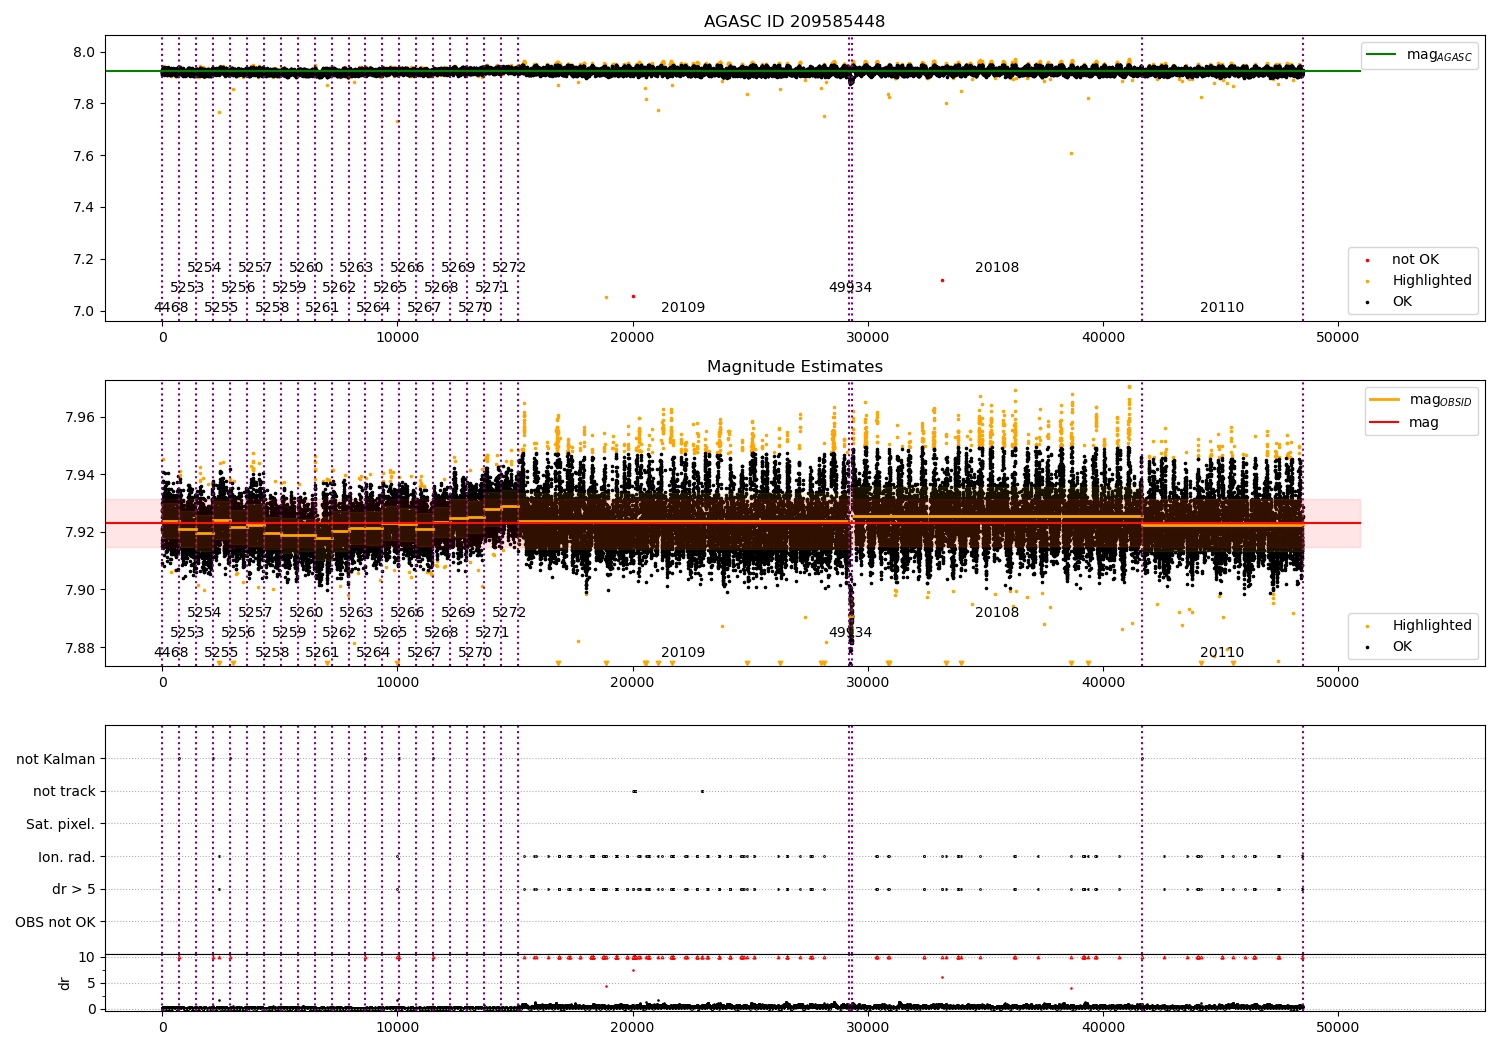Click the 7.96 y-axis tick in Magnitude Estimates
1500x1050 pixels.
pos(80,417)
